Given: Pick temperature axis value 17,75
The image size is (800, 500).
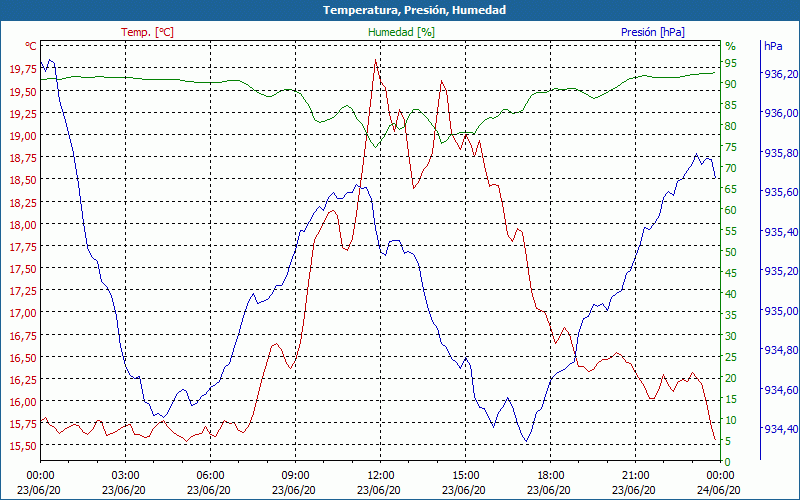Looking at the screenshot, I should [x=23, y=246].
